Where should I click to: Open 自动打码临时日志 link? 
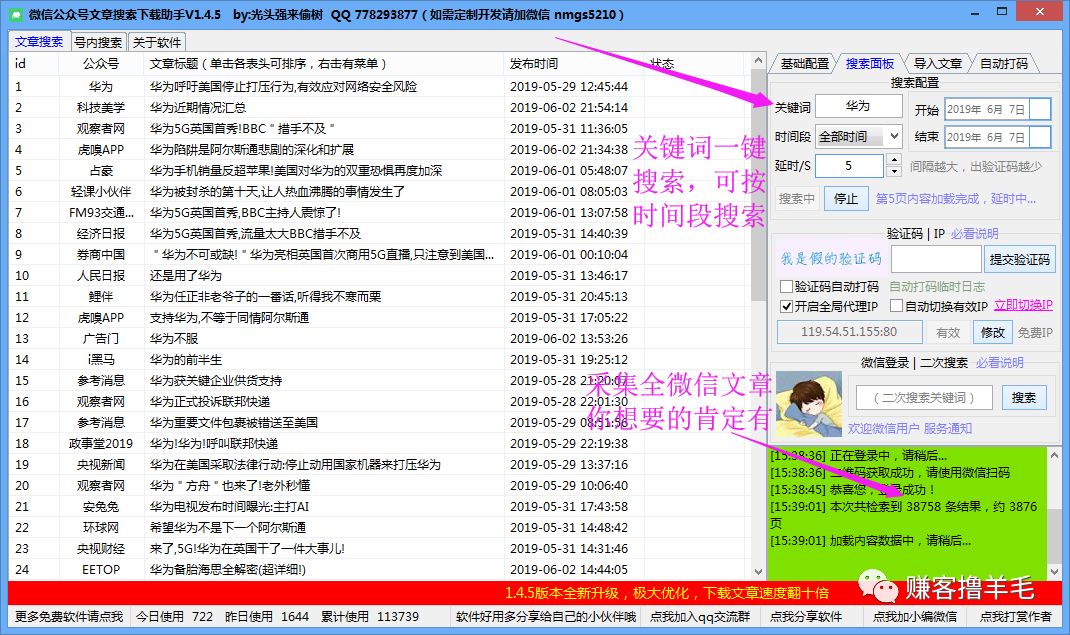point(937,286)
